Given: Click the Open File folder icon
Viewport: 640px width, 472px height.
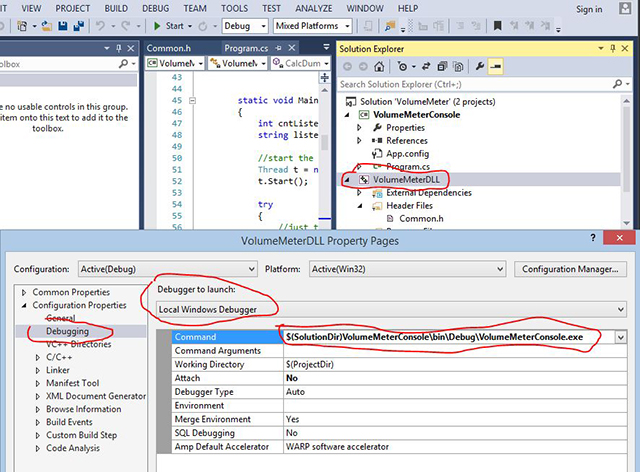Looking at the screenshot, I should (x=47, y=26).
